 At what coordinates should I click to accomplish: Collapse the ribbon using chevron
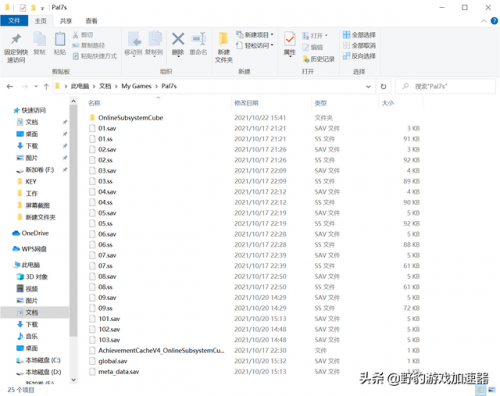coord(484,21)
